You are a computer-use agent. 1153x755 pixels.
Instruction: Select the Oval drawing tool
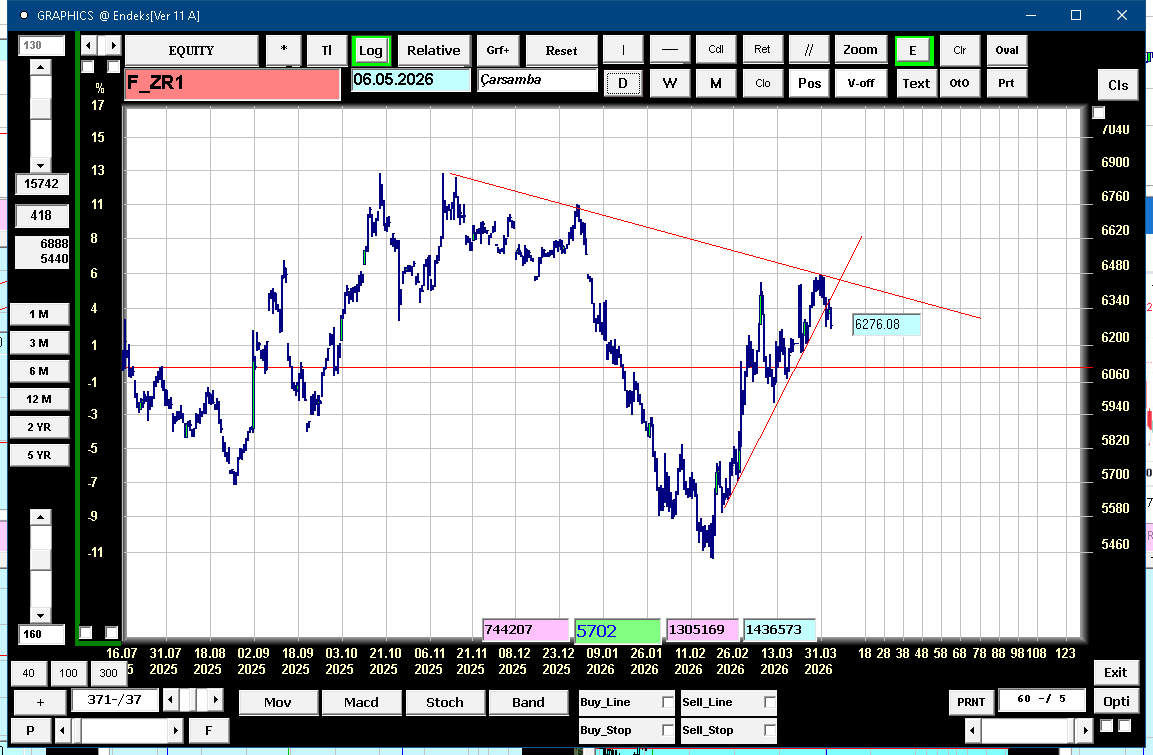click(1006, 50)
